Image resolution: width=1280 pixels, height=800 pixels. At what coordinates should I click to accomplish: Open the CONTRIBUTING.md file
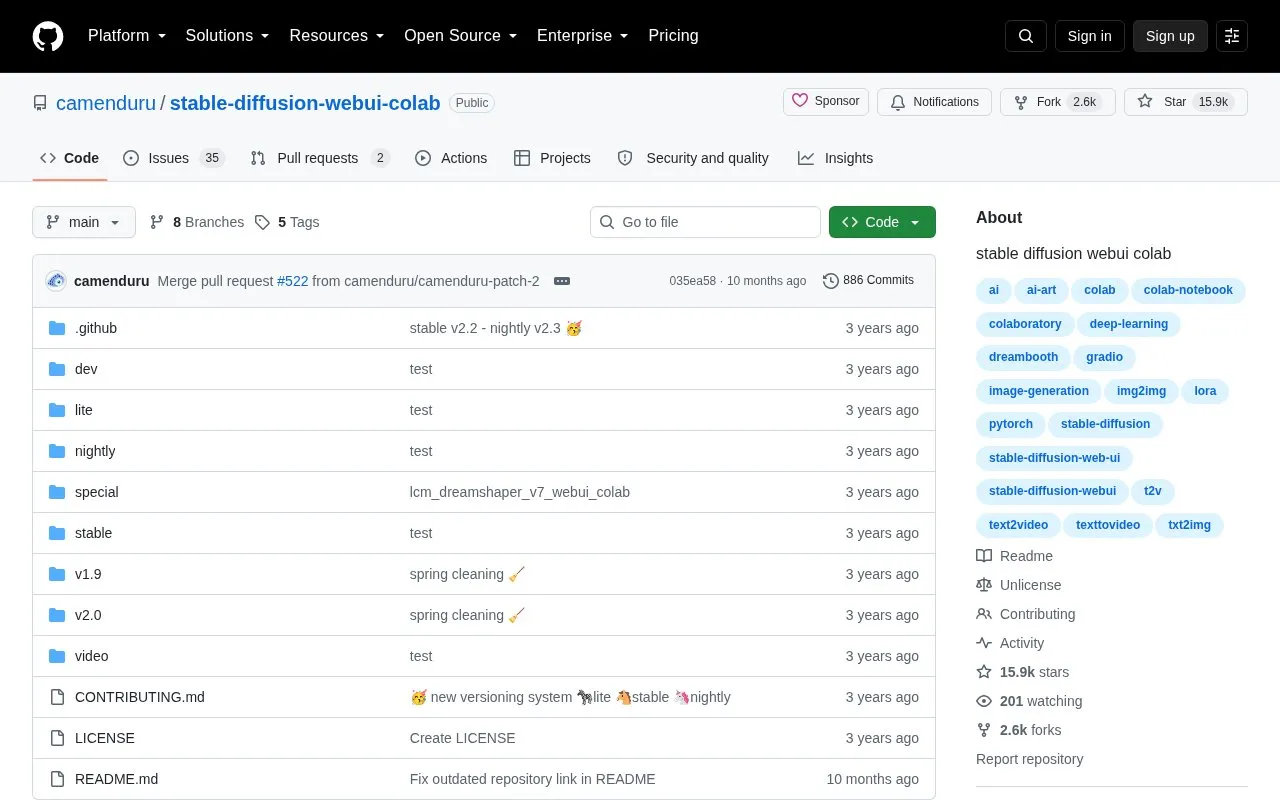[140, 697]
